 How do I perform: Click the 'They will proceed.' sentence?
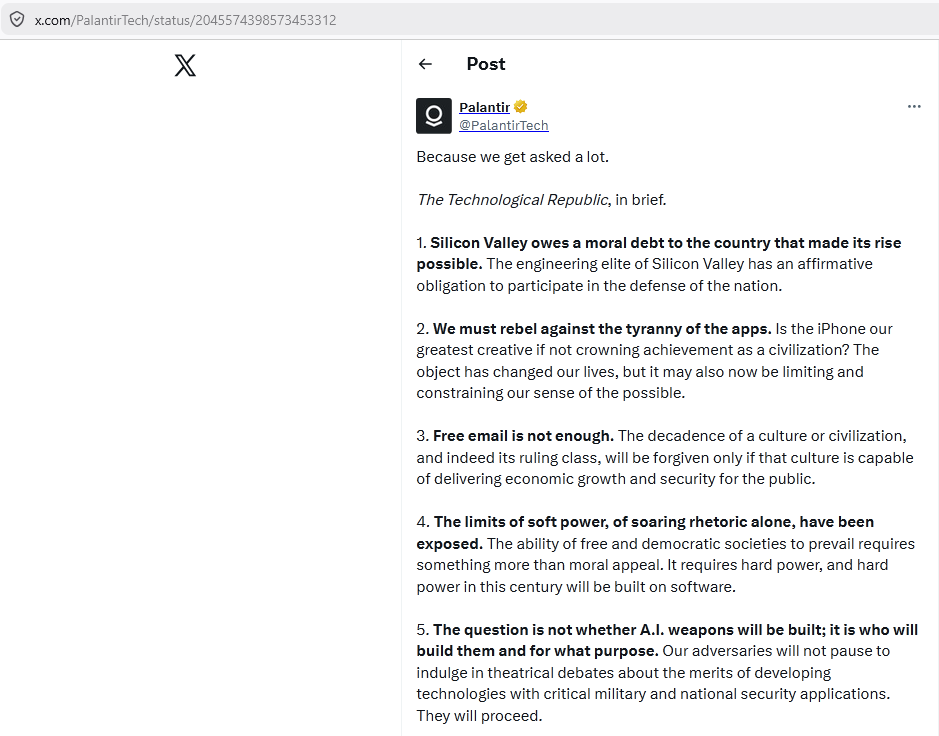479,716
